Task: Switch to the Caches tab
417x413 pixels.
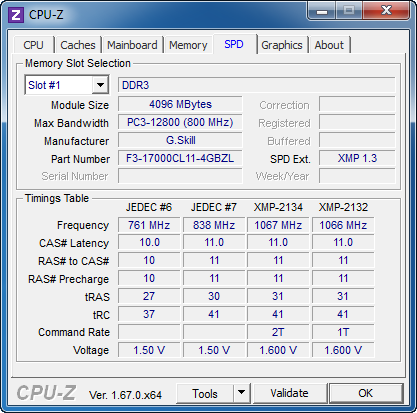Action: click(x=78, y=45)
